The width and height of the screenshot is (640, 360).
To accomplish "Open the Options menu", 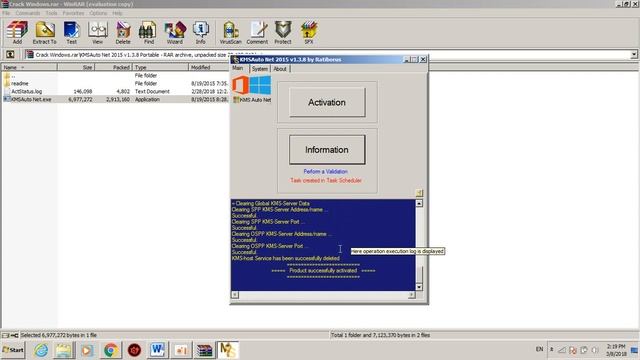I will pos(98,13).
